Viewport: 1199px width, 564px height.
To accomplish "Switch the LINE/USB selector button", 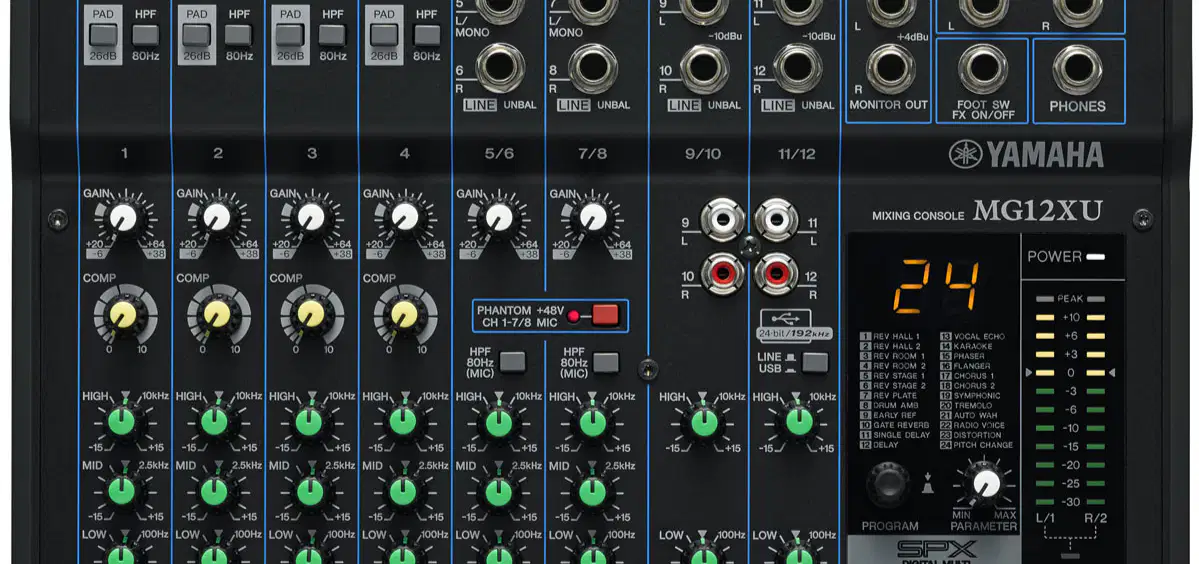I will (815, 362).
